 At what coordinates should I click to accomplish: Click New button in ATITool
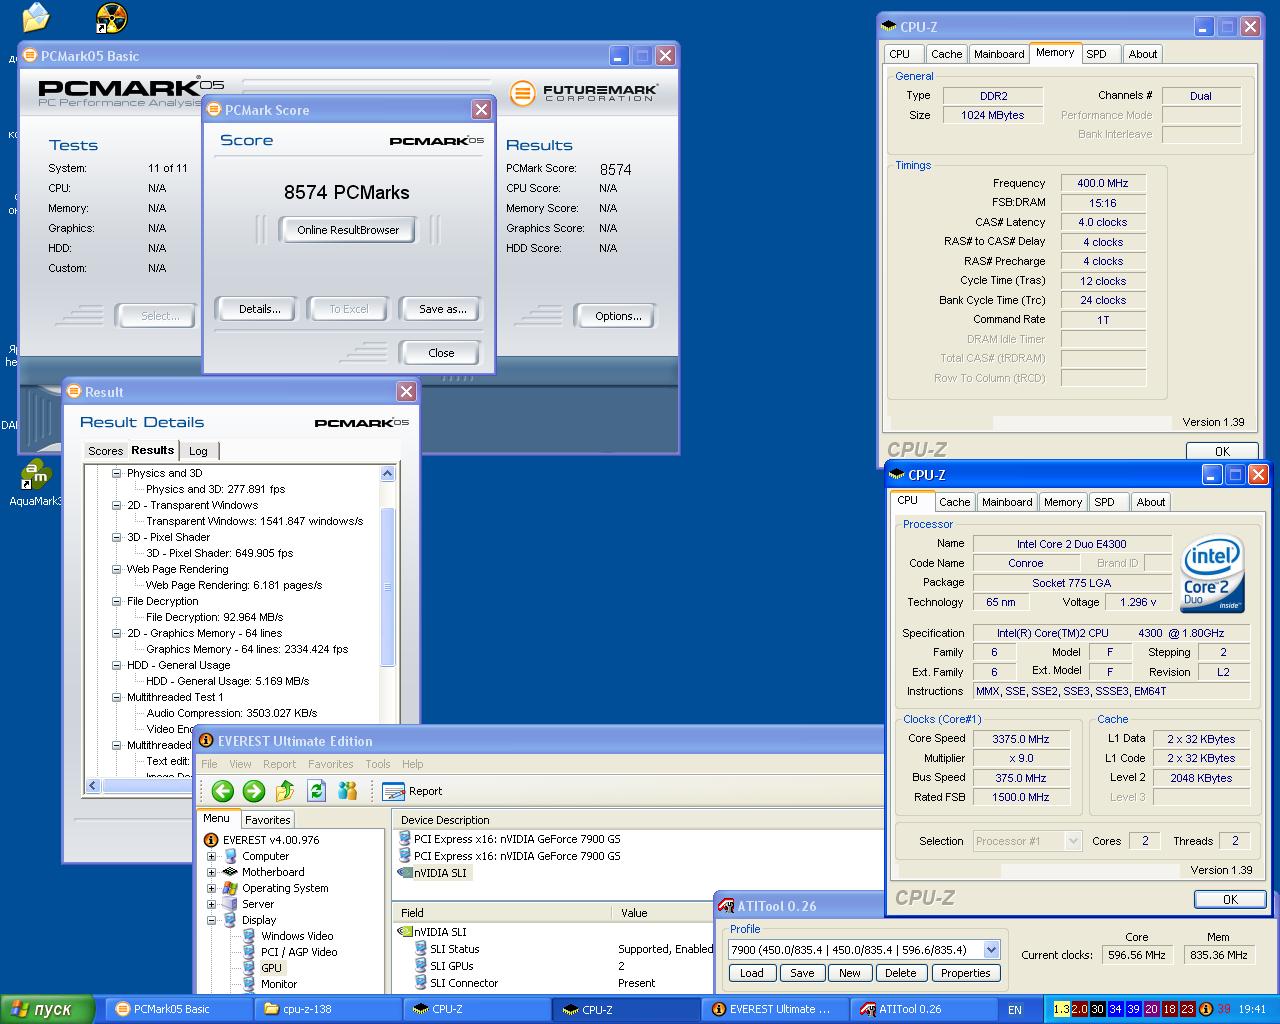[x=850, y=973]
